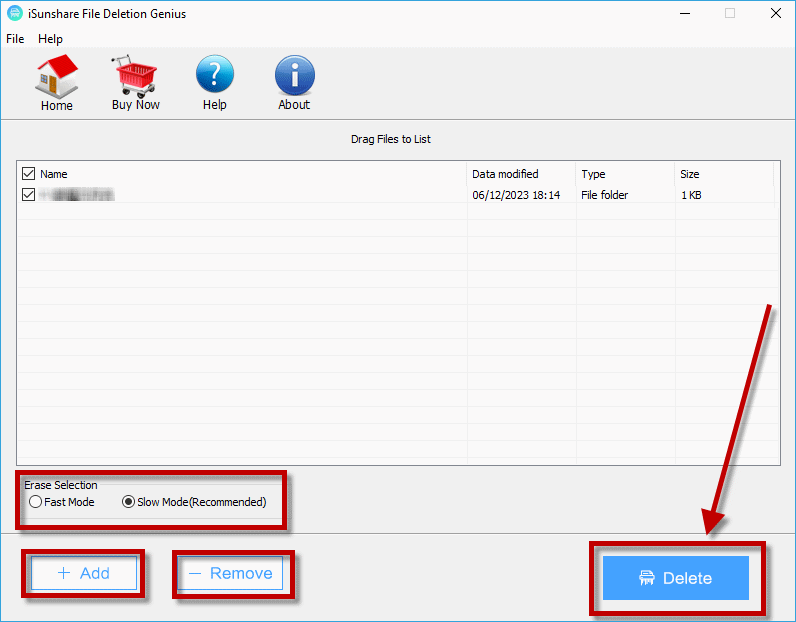
Task: Click the blue Delete button
Action: [x=676, y=578]
